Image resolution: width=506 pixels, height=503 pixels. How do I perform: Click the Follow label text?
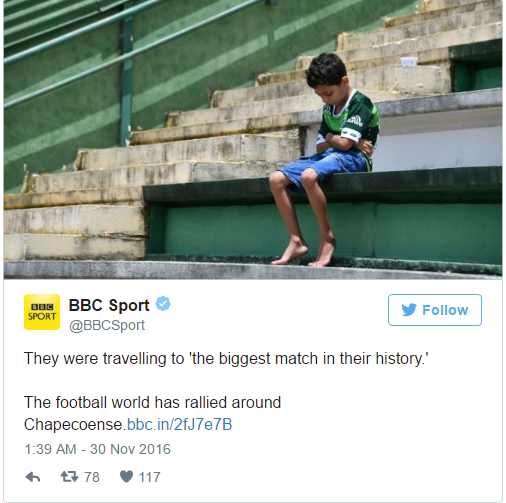pos(445,310)
